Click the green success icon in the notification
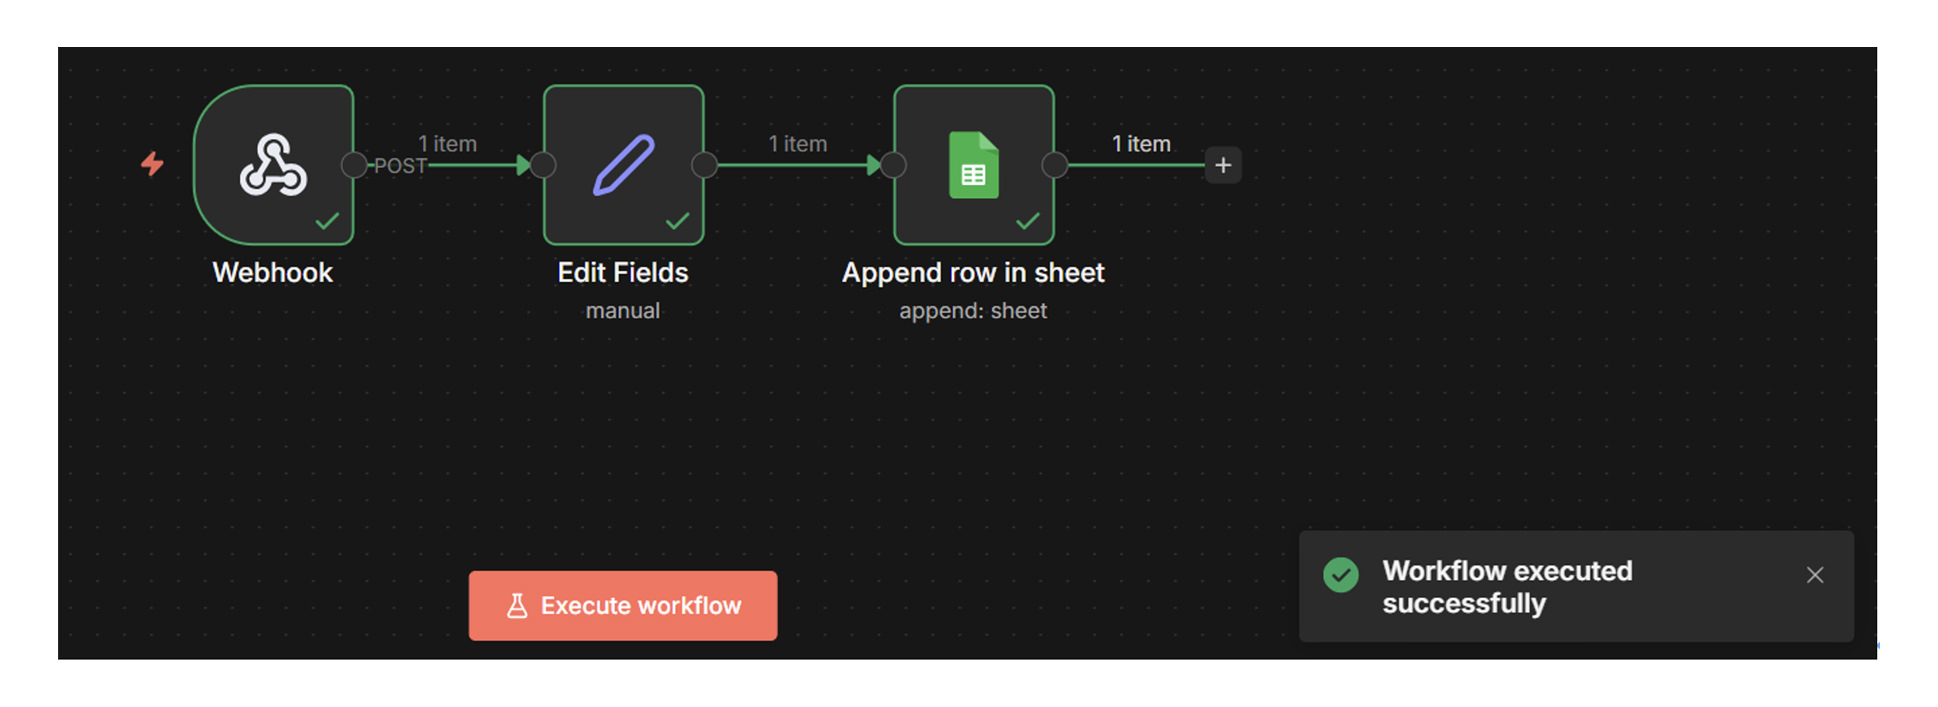The image size is (1938, 707). [1341, 575]
